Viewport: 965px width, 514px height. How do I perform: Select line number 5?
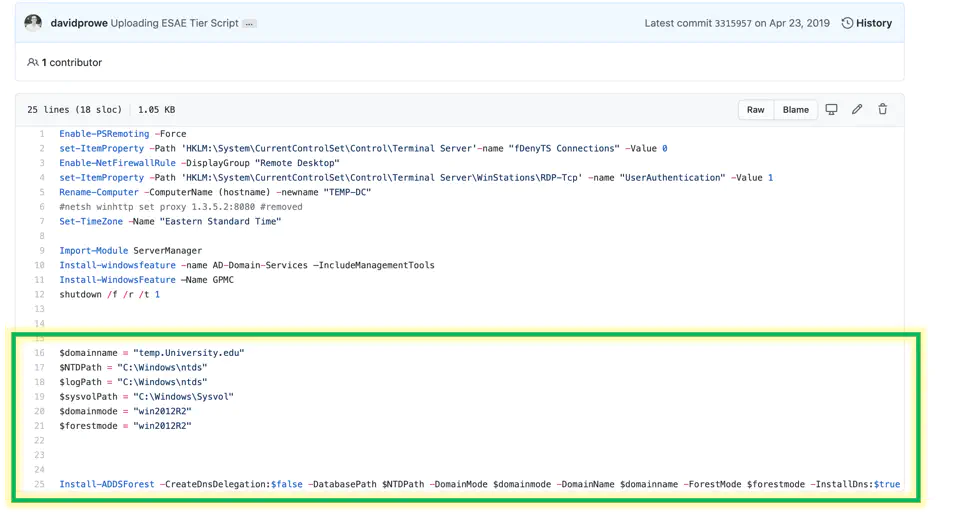[x=42, y=192]
